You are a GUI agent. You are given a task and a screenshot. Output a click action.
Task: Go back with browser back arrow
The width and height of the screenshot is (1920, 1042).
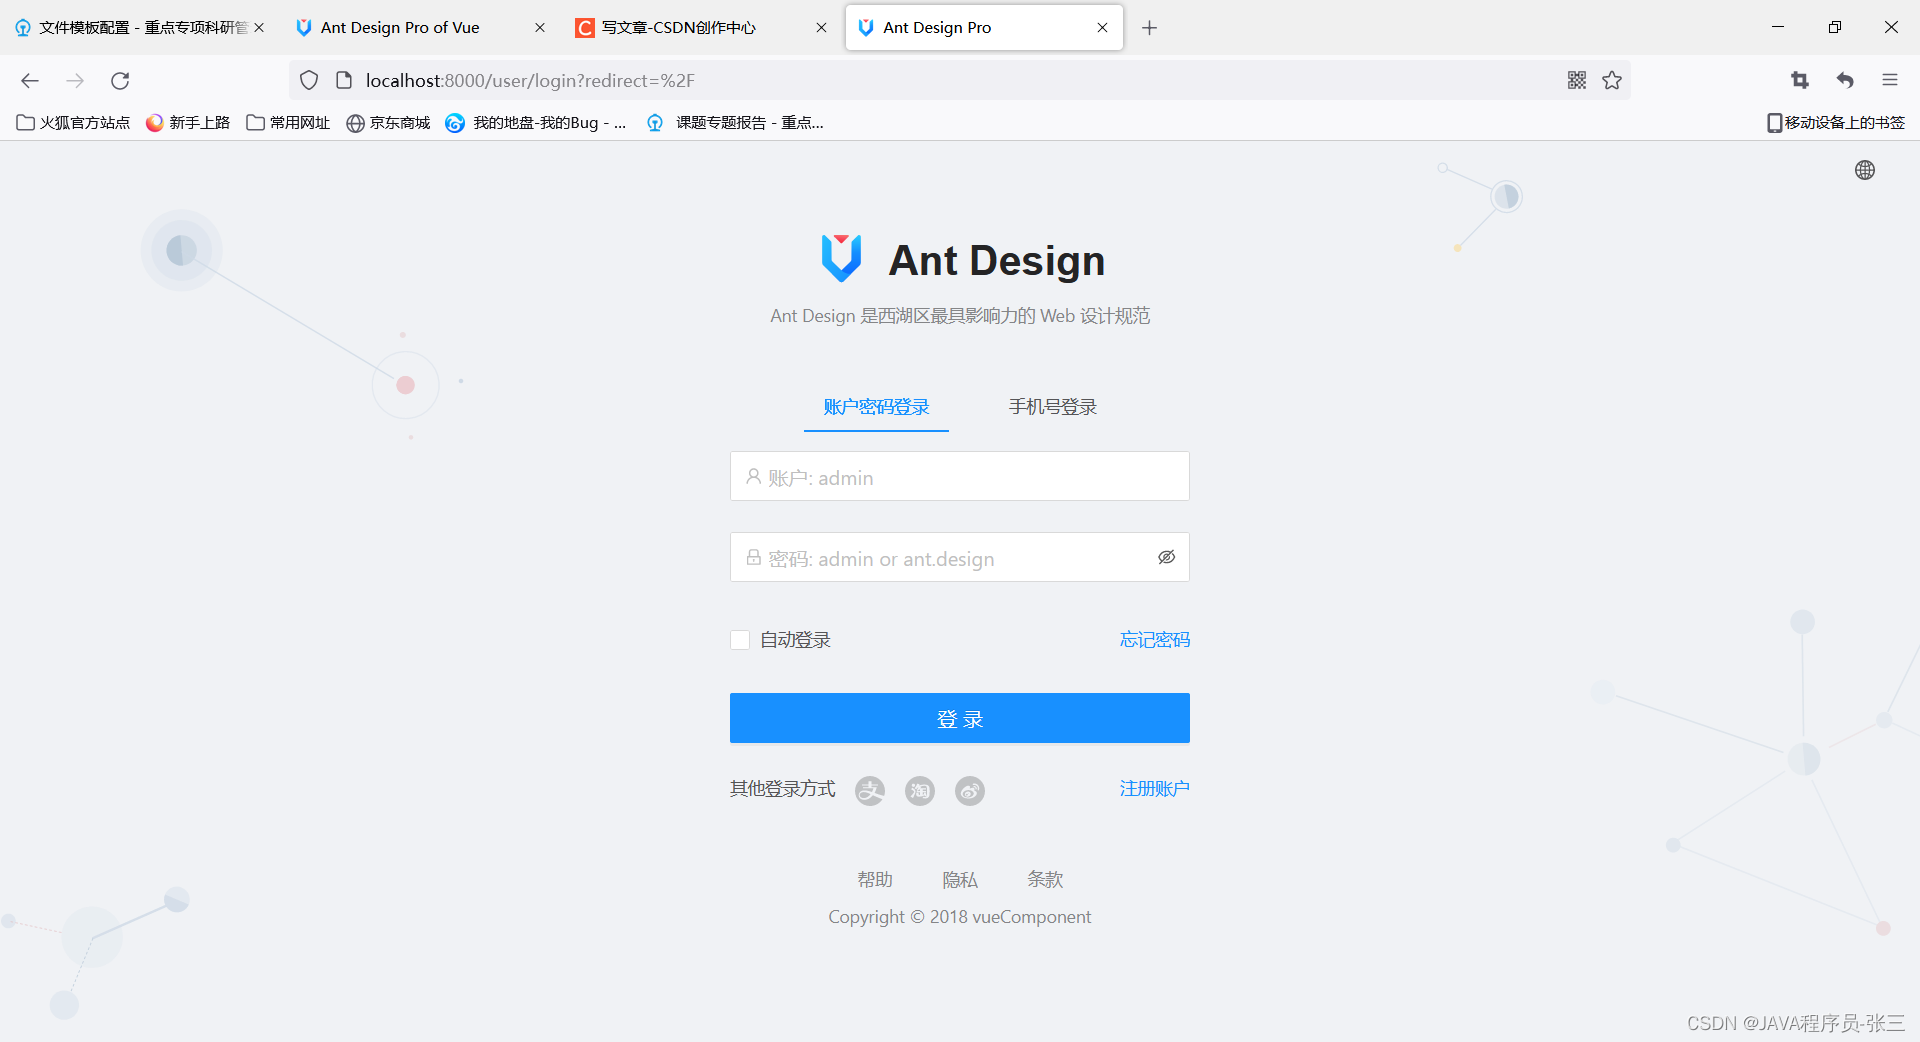(30, 80)
